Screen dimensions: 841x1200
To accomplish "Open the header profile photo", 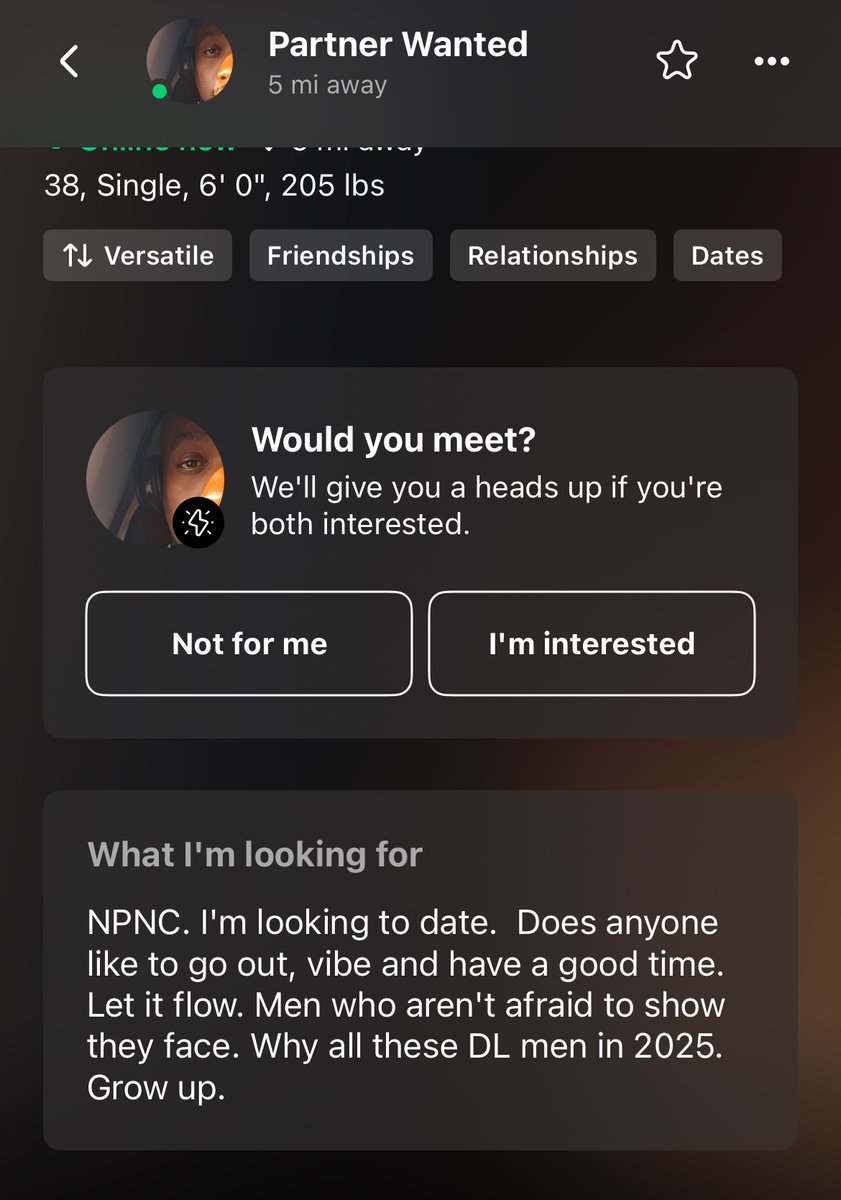I will click(x=190, y=62).
